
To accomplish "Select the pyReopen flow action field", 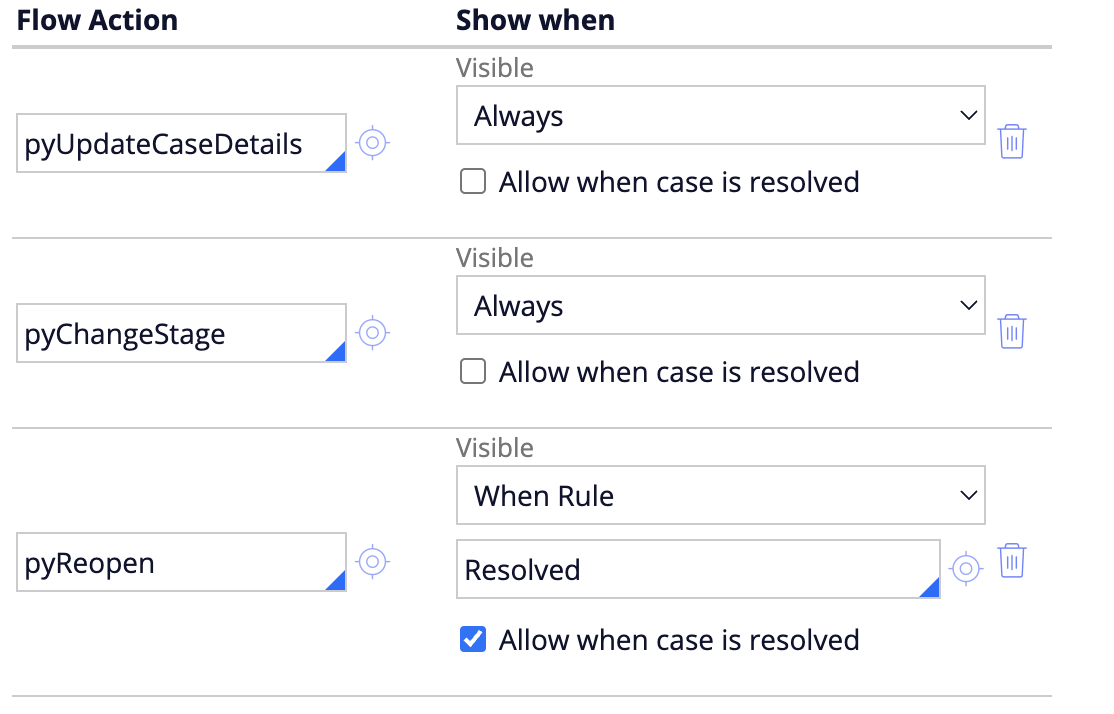I will coord(170,563).
